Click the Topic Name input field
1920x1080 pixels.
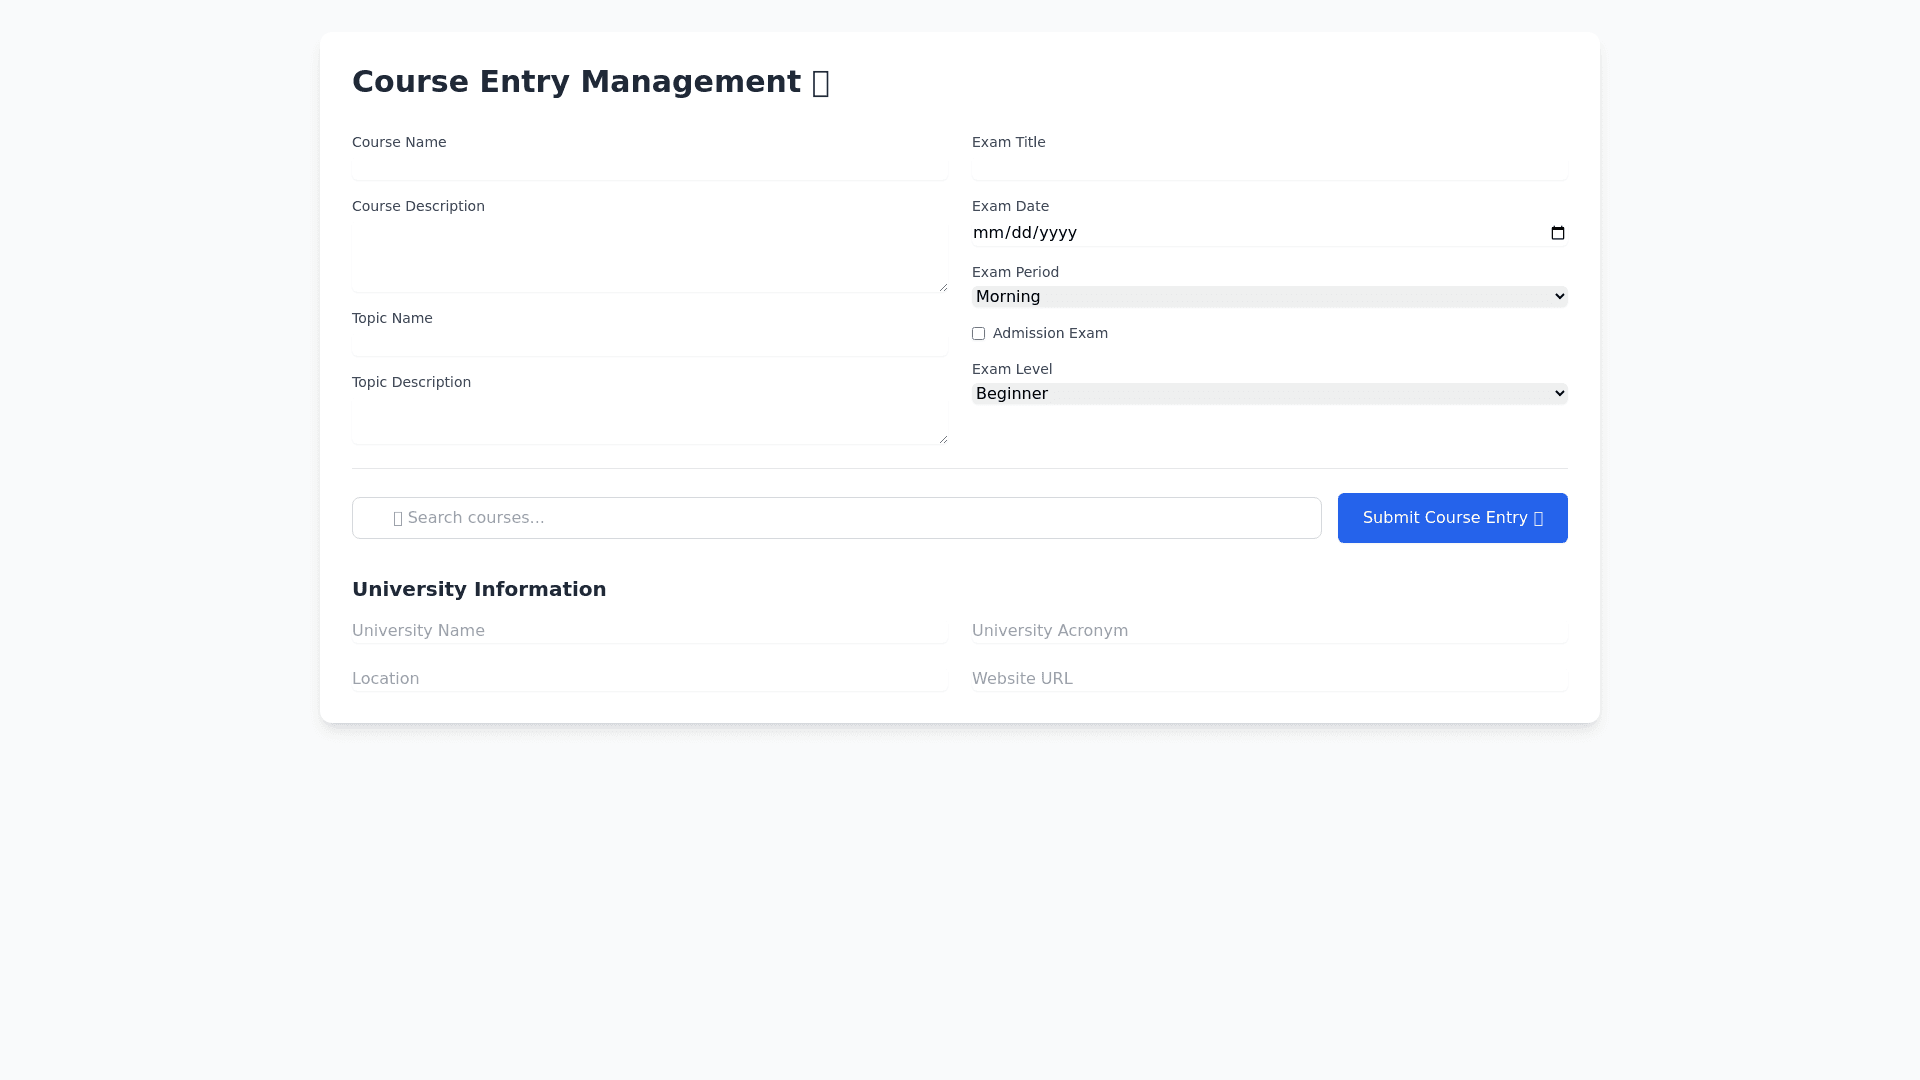[x=650, y=344]
